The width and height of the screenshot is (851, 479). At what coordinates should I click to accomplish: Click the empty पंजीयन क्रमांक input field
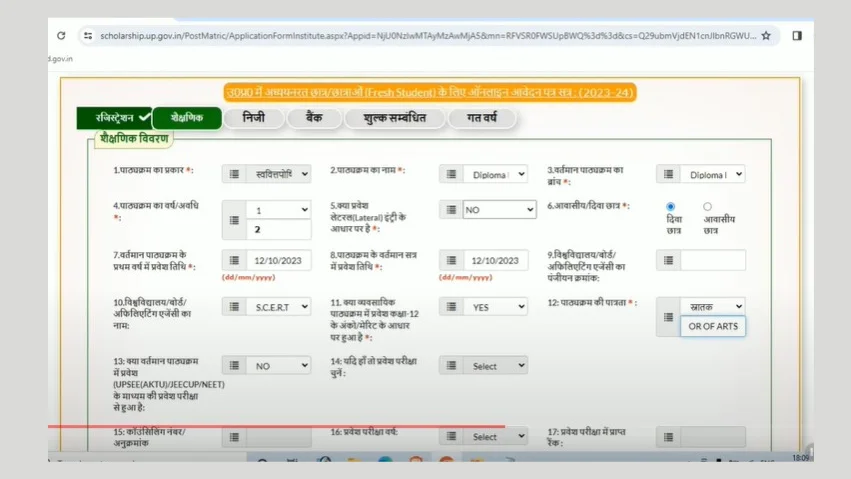(x=713, y=260)
